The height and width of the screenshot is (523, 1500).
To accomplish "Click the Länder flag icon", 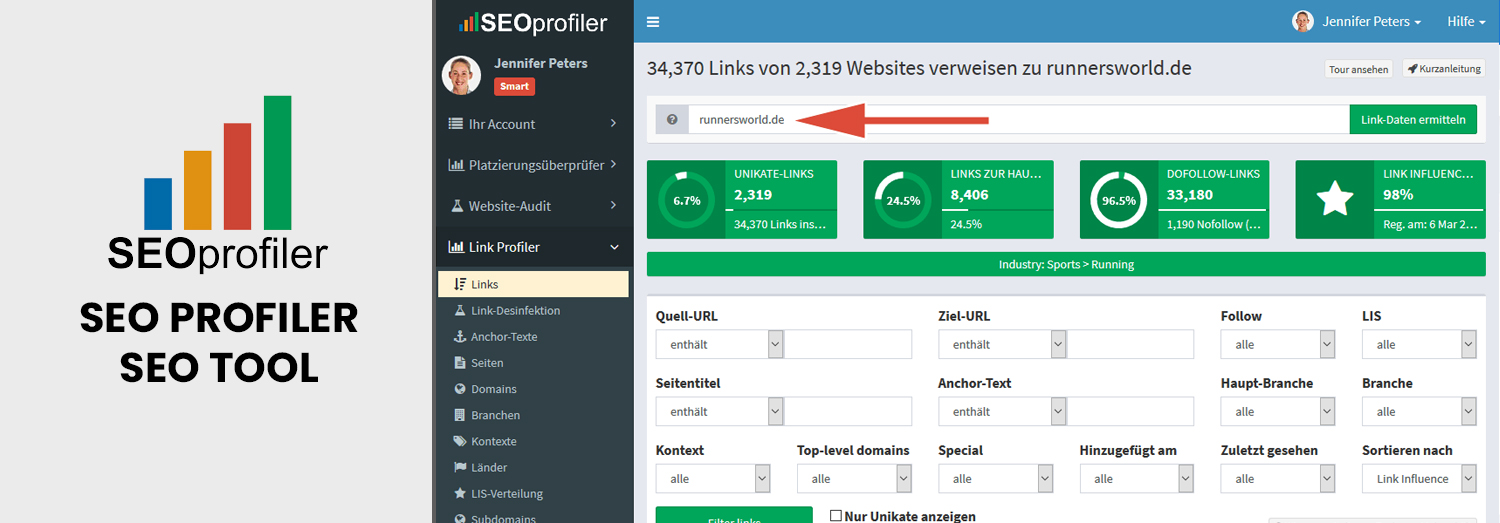I will pos(460,467).
